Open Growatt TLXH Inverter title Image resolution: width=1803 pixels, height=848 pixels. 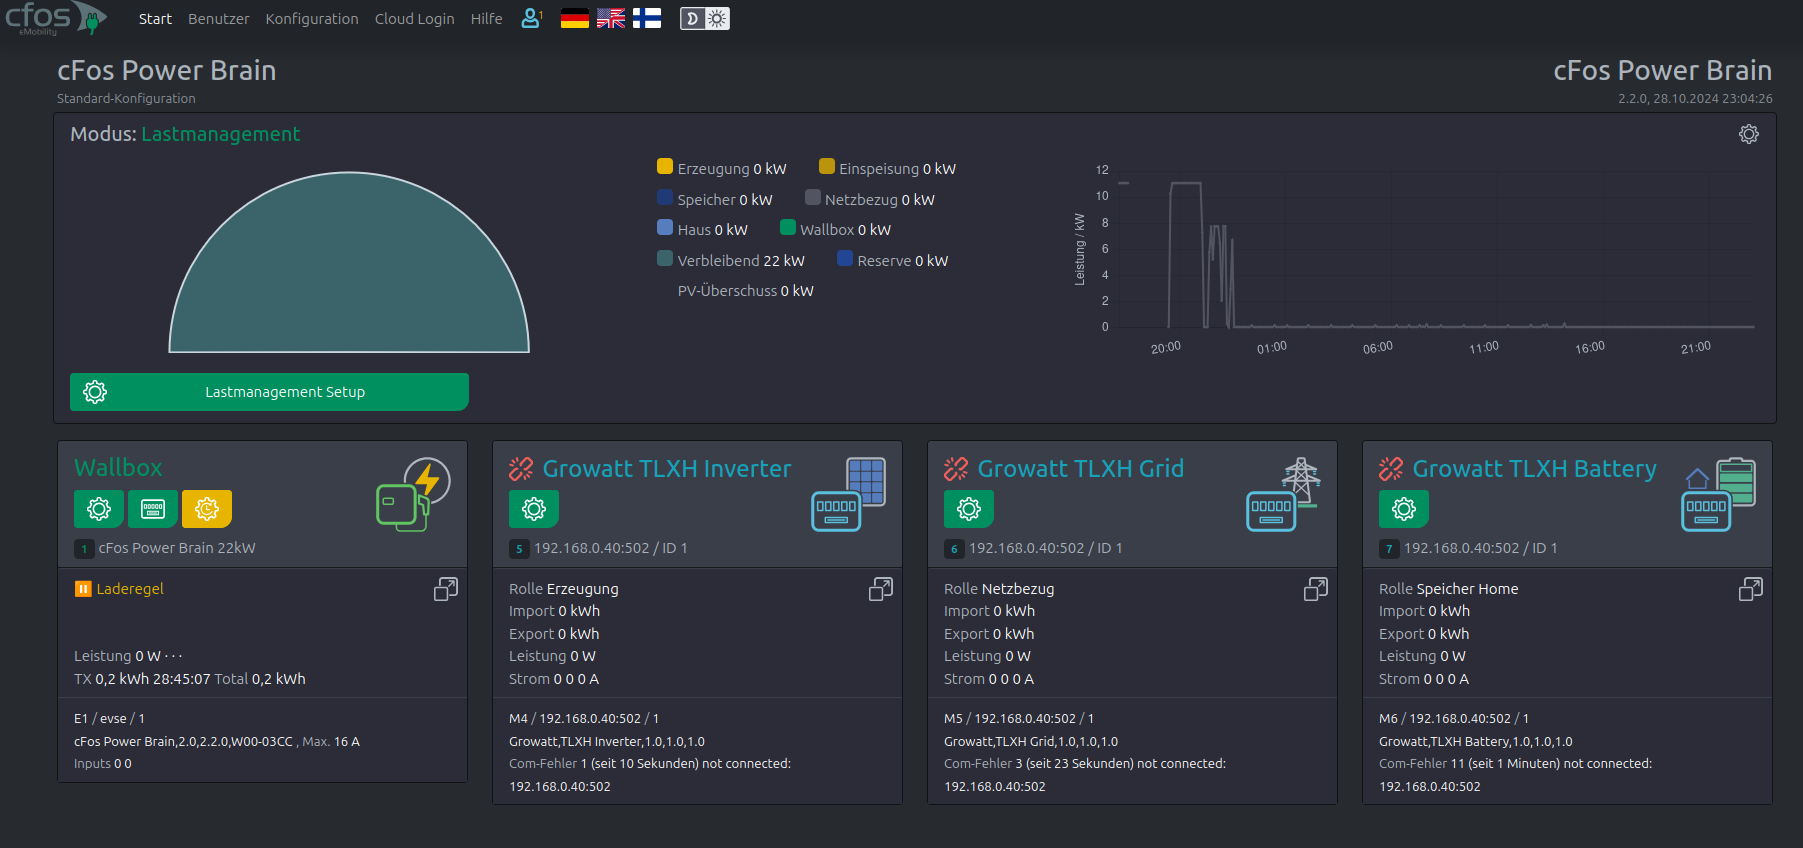click(x=667, y=468)
